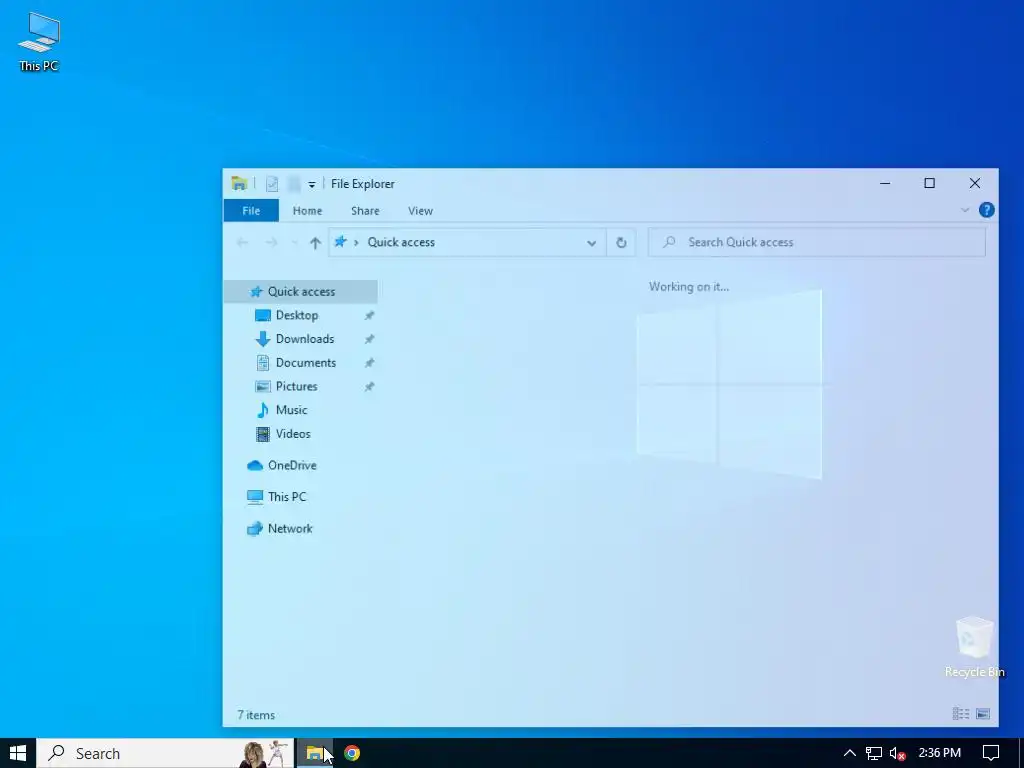
Task: Open the network status tray icon
Action: pos(874,754)
